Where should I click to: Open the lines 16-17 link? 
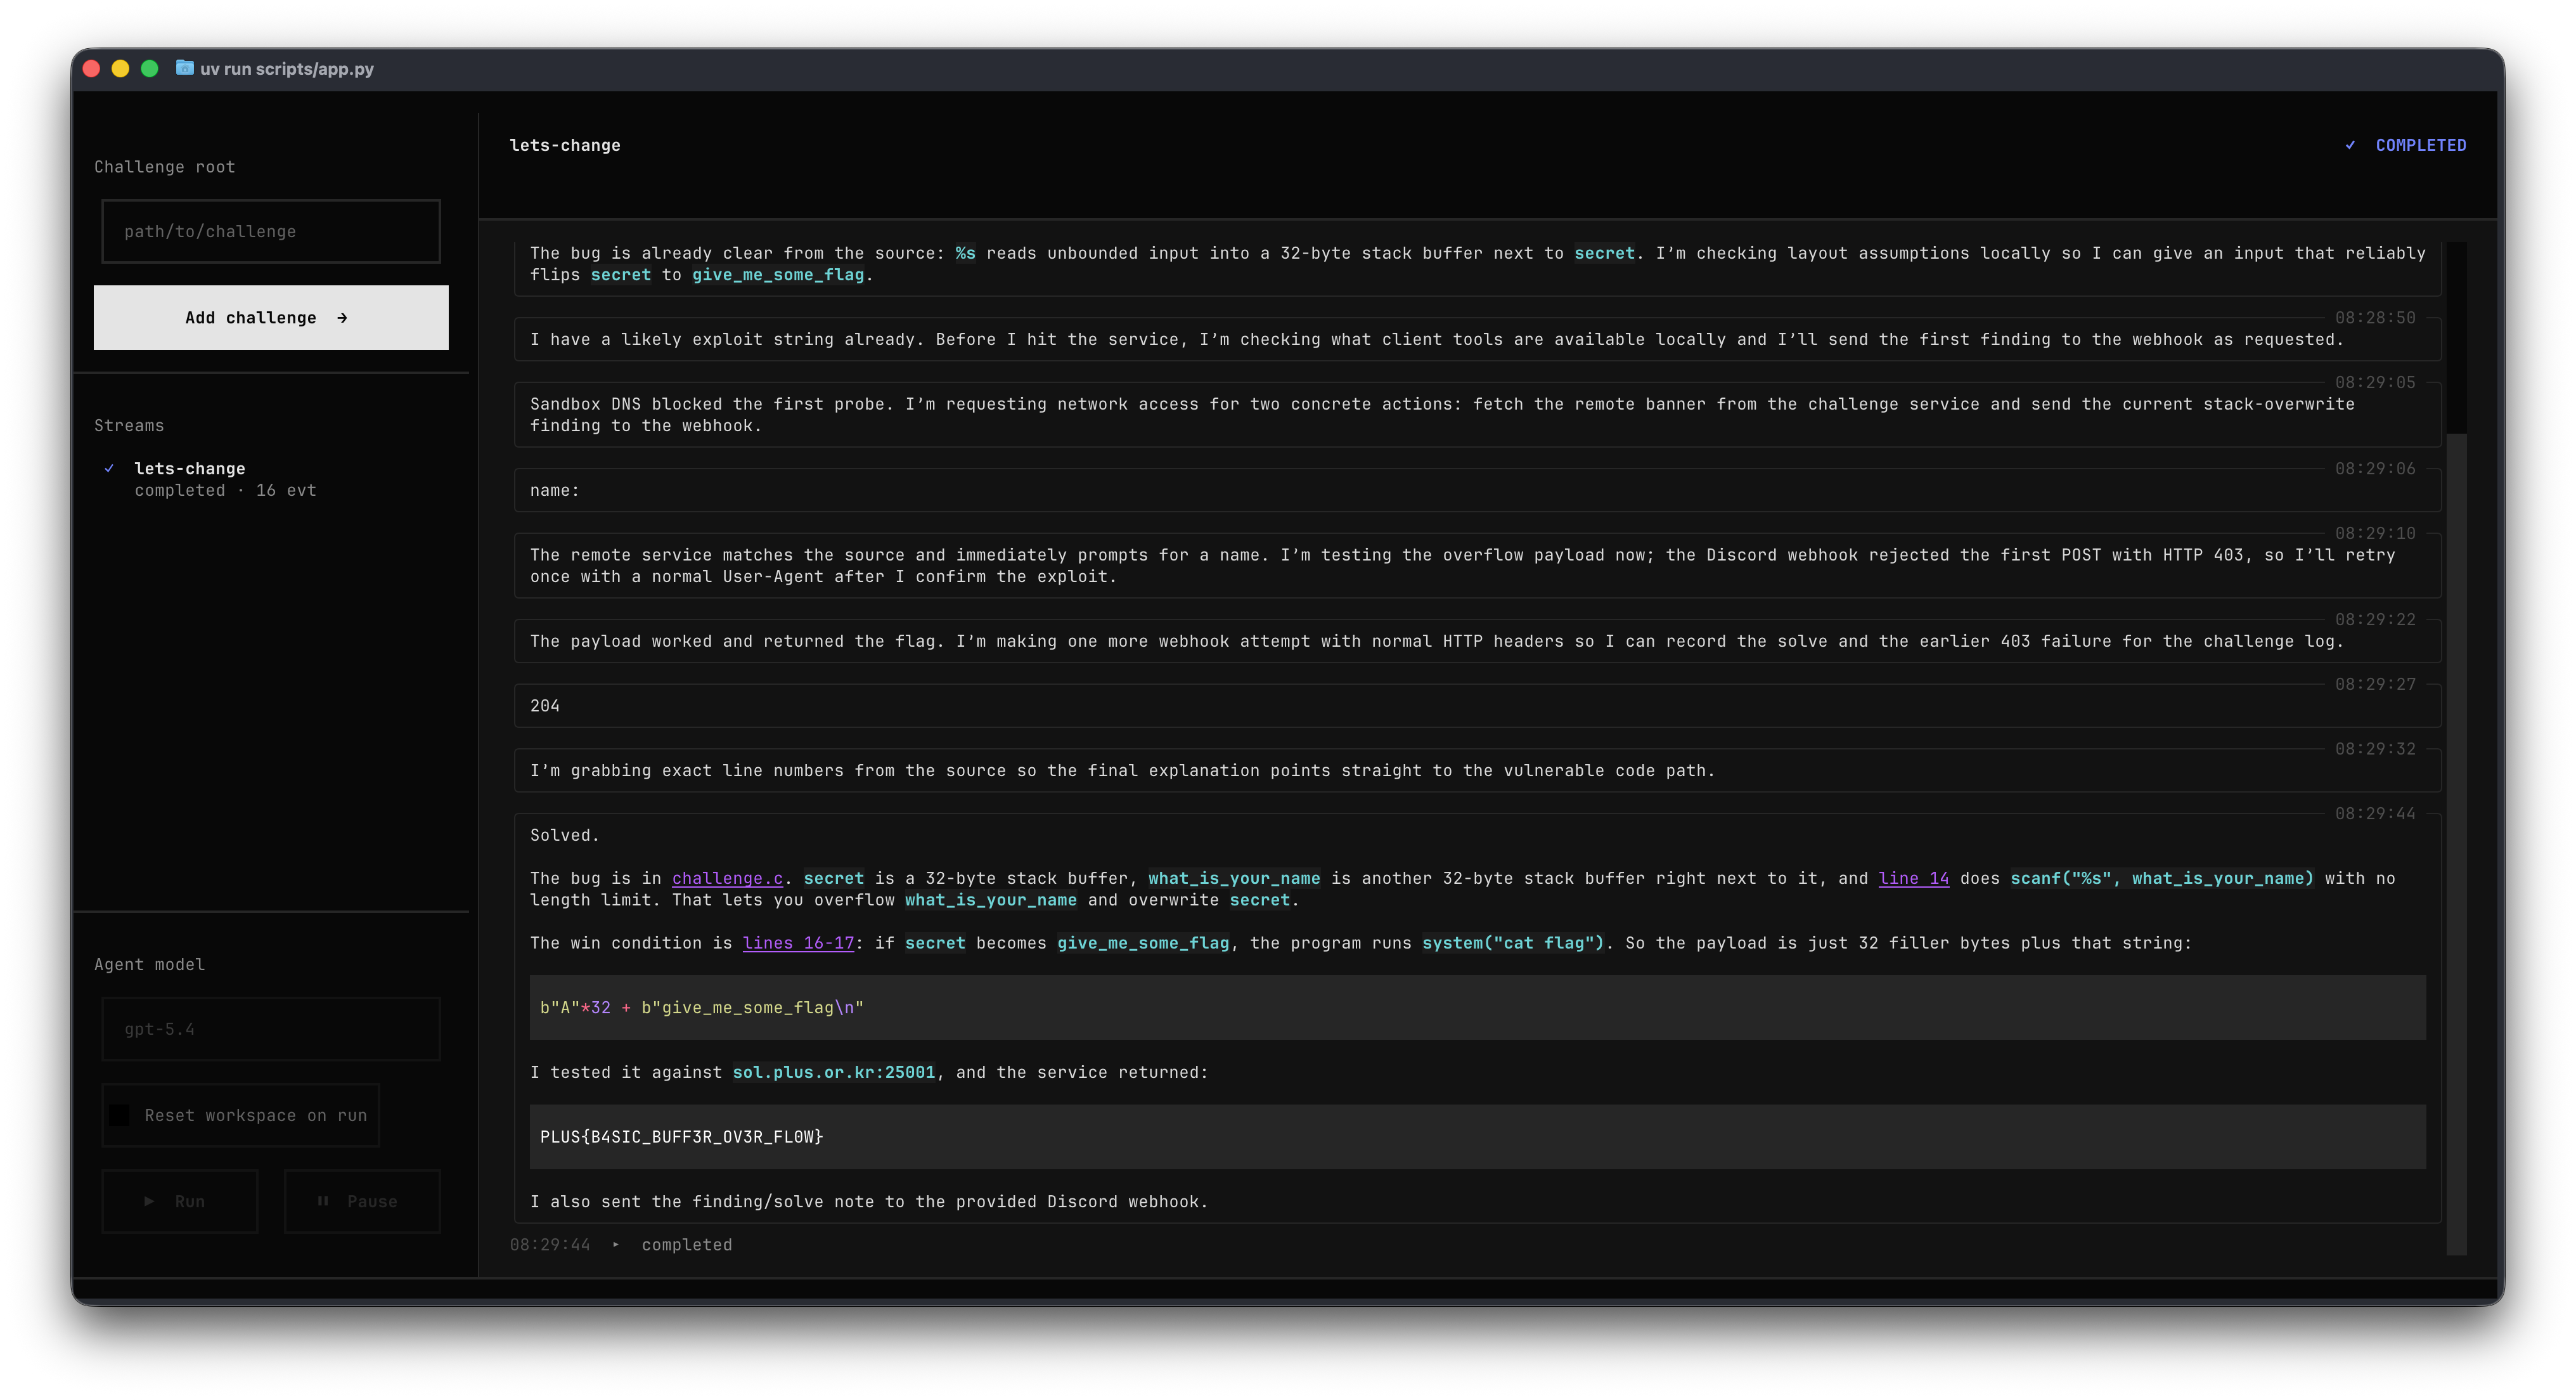coord(798,943)
